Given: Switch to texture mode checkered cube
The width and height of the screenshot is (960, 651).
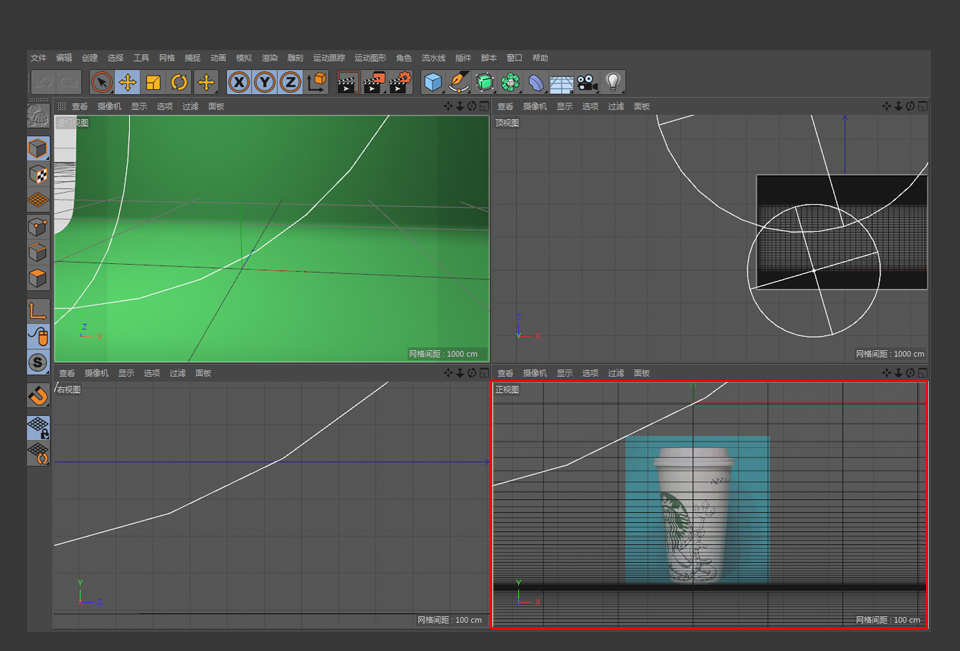Looking at the screenshot, I should point(38,175).
